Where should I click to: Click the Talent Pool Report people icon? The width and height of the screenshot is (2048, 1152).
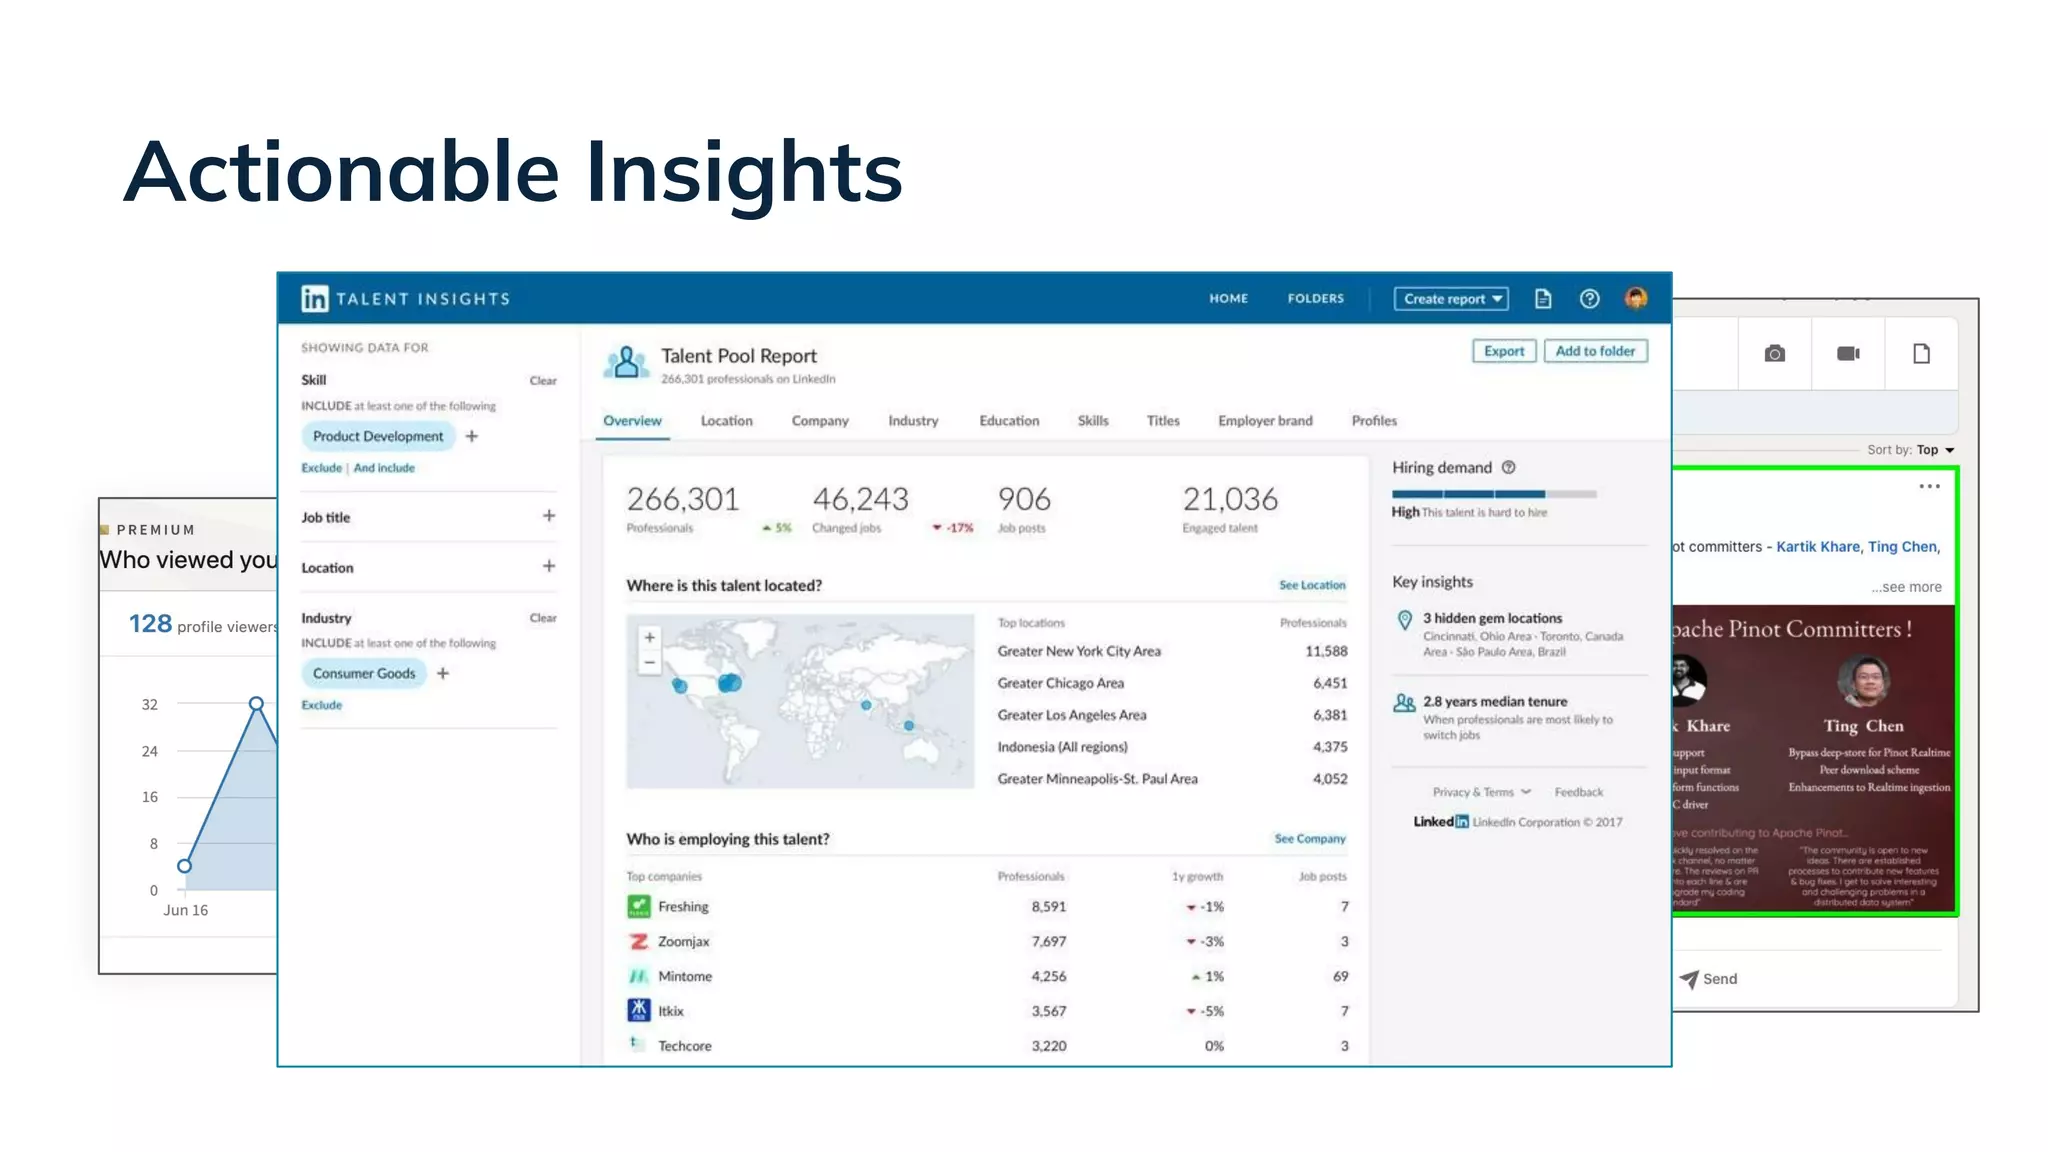point(627,363)
